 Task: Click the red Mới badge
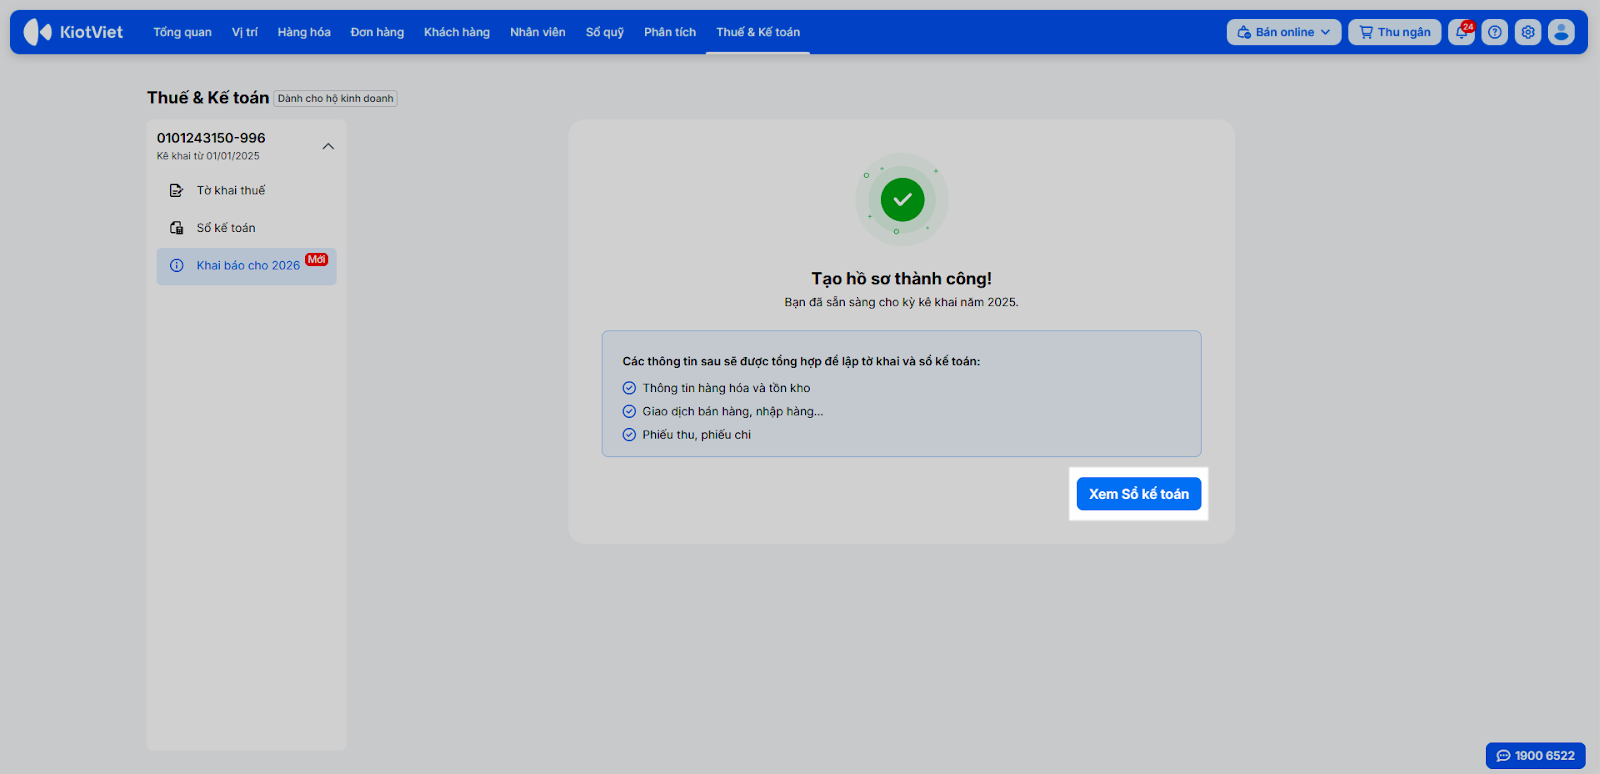tap(317, 259)
